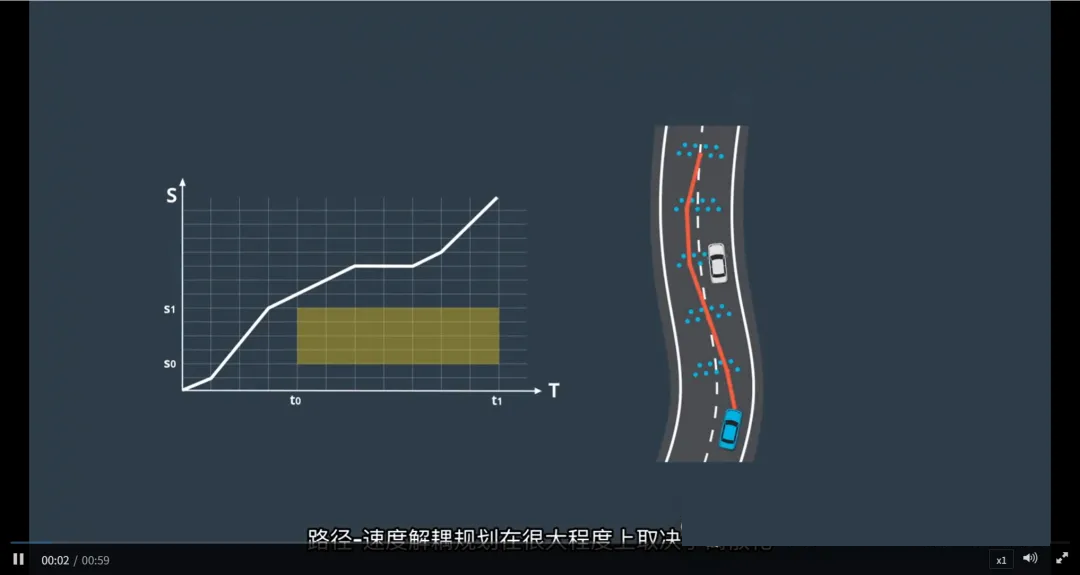Click the graph origin point

(x=183, y=389)
